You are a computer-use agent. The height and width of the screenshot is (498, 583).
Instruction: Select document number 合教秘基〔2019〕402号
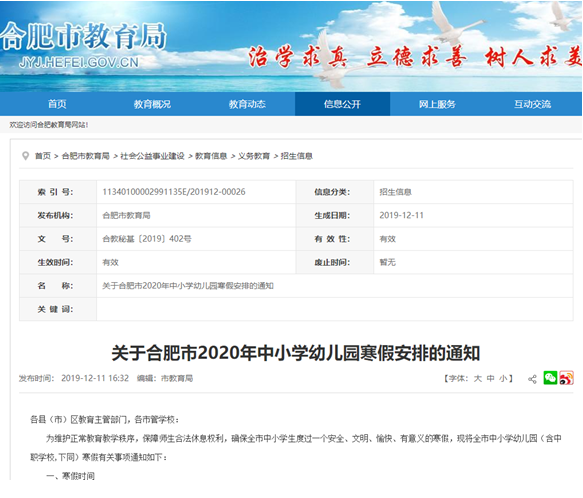click(147, 239)
